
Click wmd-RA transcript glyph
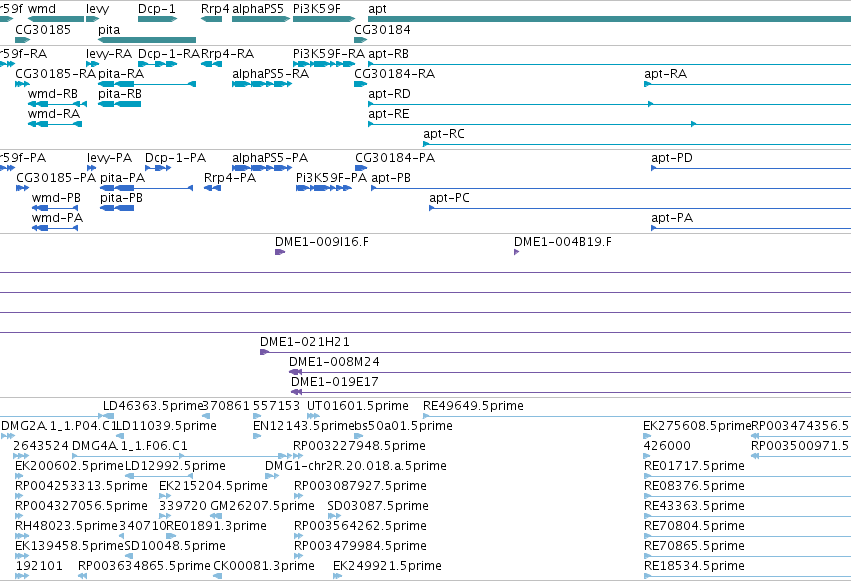point(55,124)
